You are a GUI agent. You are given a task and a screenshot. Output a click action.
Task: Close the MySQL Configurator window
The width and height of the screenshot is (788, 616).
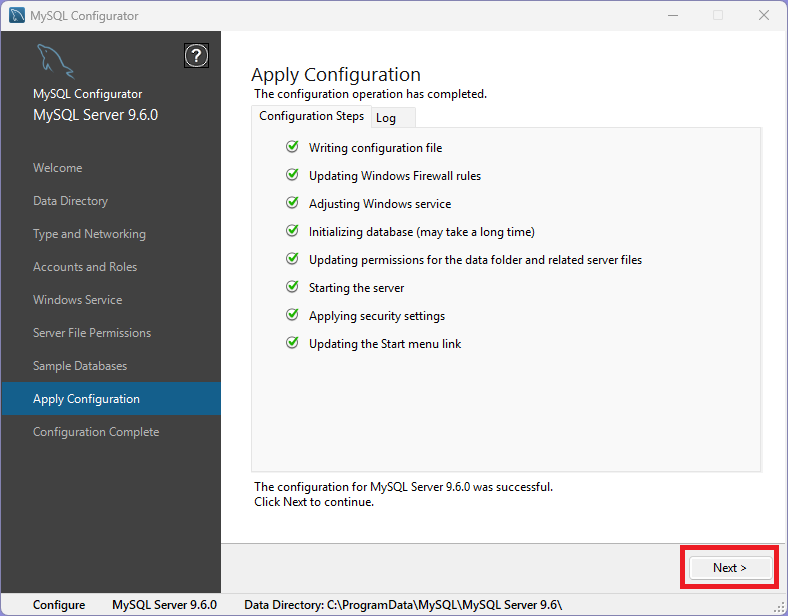764,15
